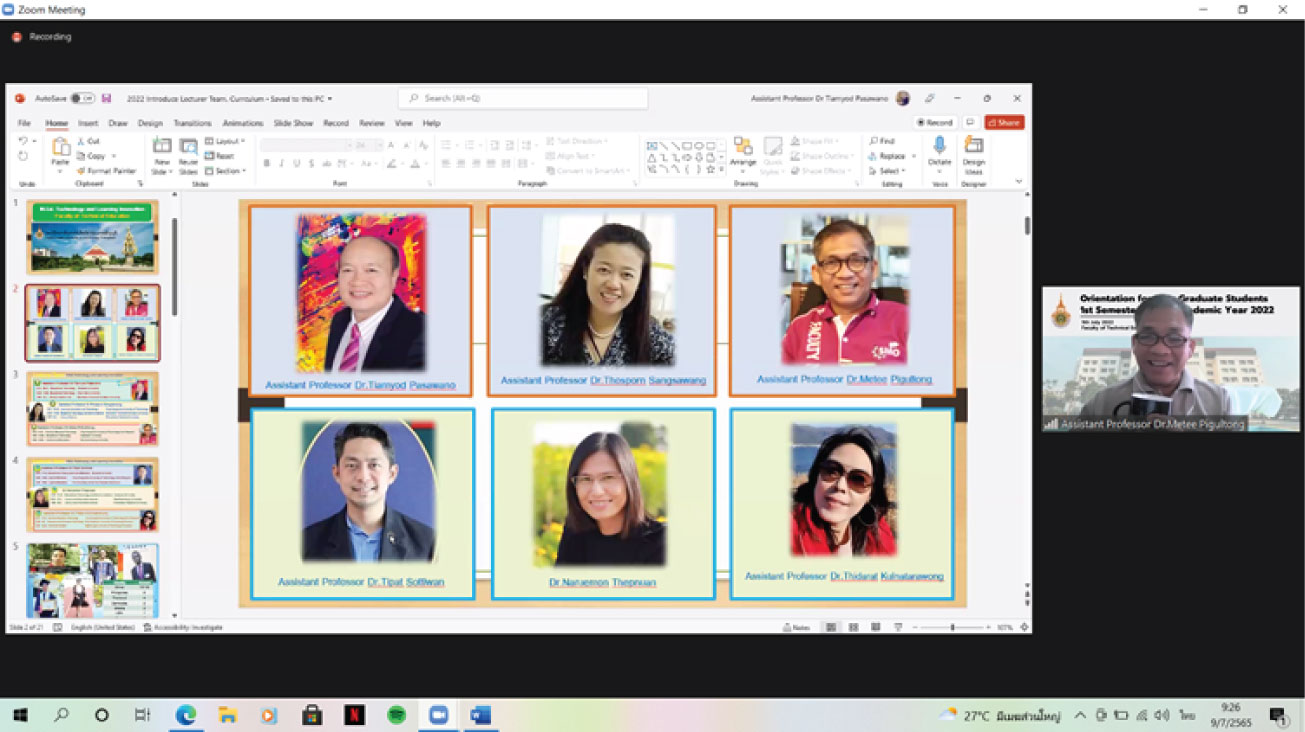Click the Notes button in status bar
Image resolution: width=1305 pixels, height=732 pixels.
pos(797,627)
